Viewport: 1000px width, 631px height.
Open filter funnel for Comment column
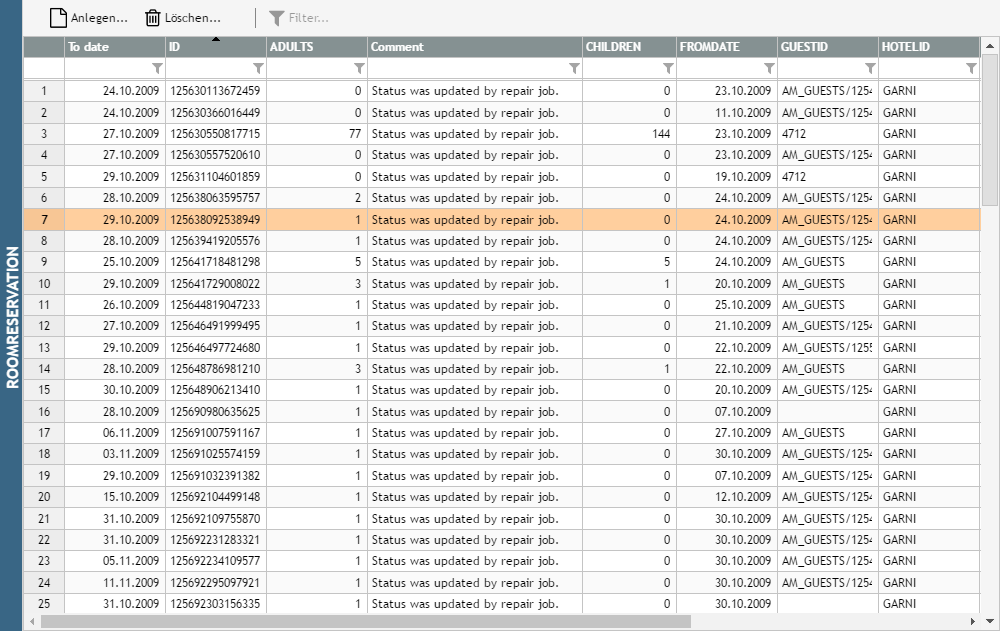[x=574, y=68]
